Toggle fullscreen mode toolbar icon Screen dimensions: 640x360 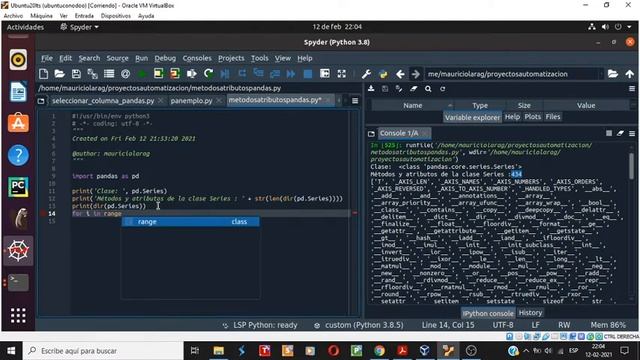coord(342,74)
